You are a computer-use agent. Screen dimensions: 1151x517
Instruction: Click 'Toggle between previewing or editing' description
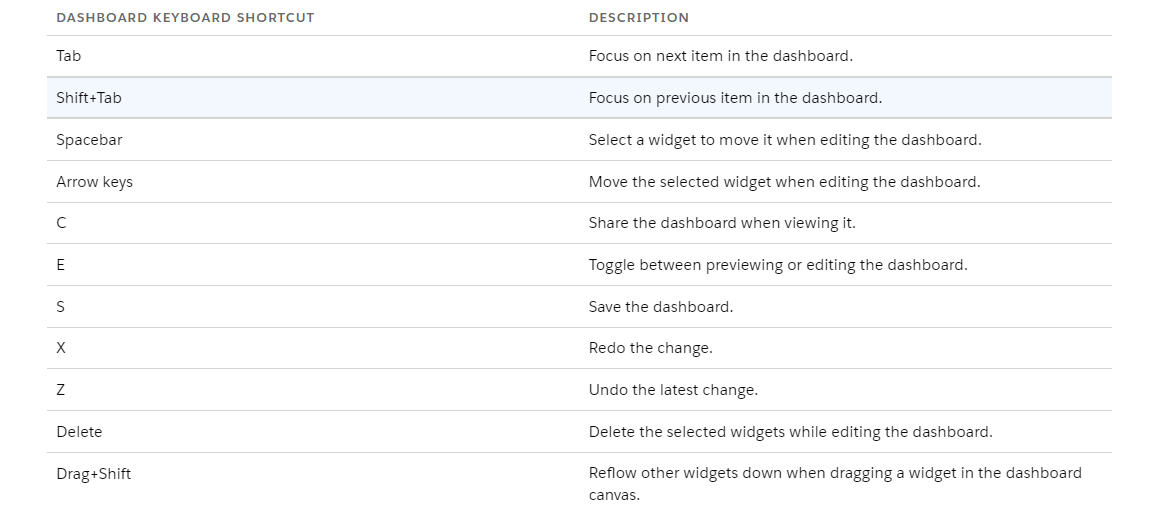[x=778, y=265]
